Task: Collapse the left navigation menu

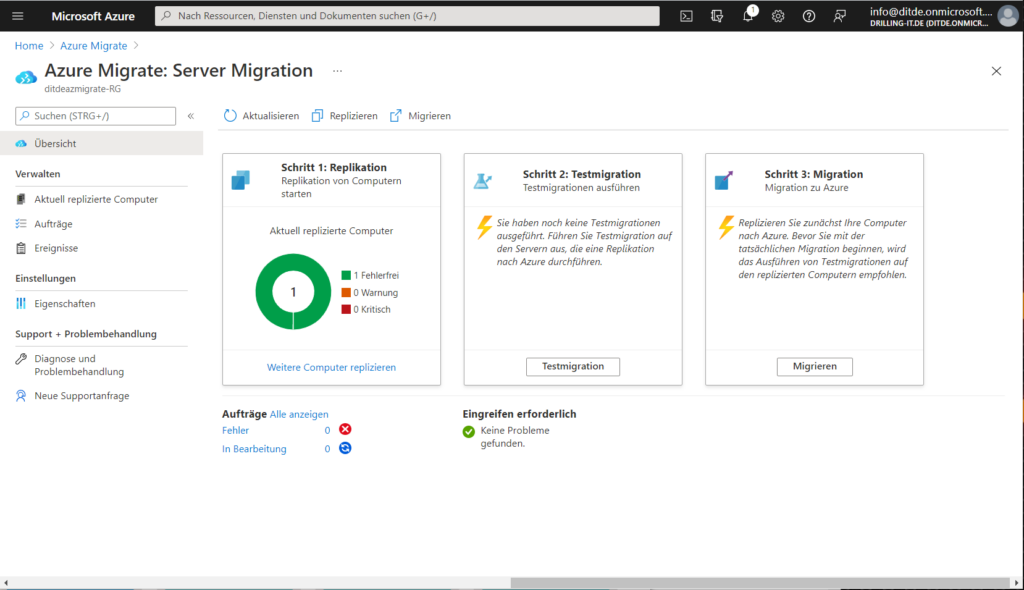Action: (x=191, y=116)
